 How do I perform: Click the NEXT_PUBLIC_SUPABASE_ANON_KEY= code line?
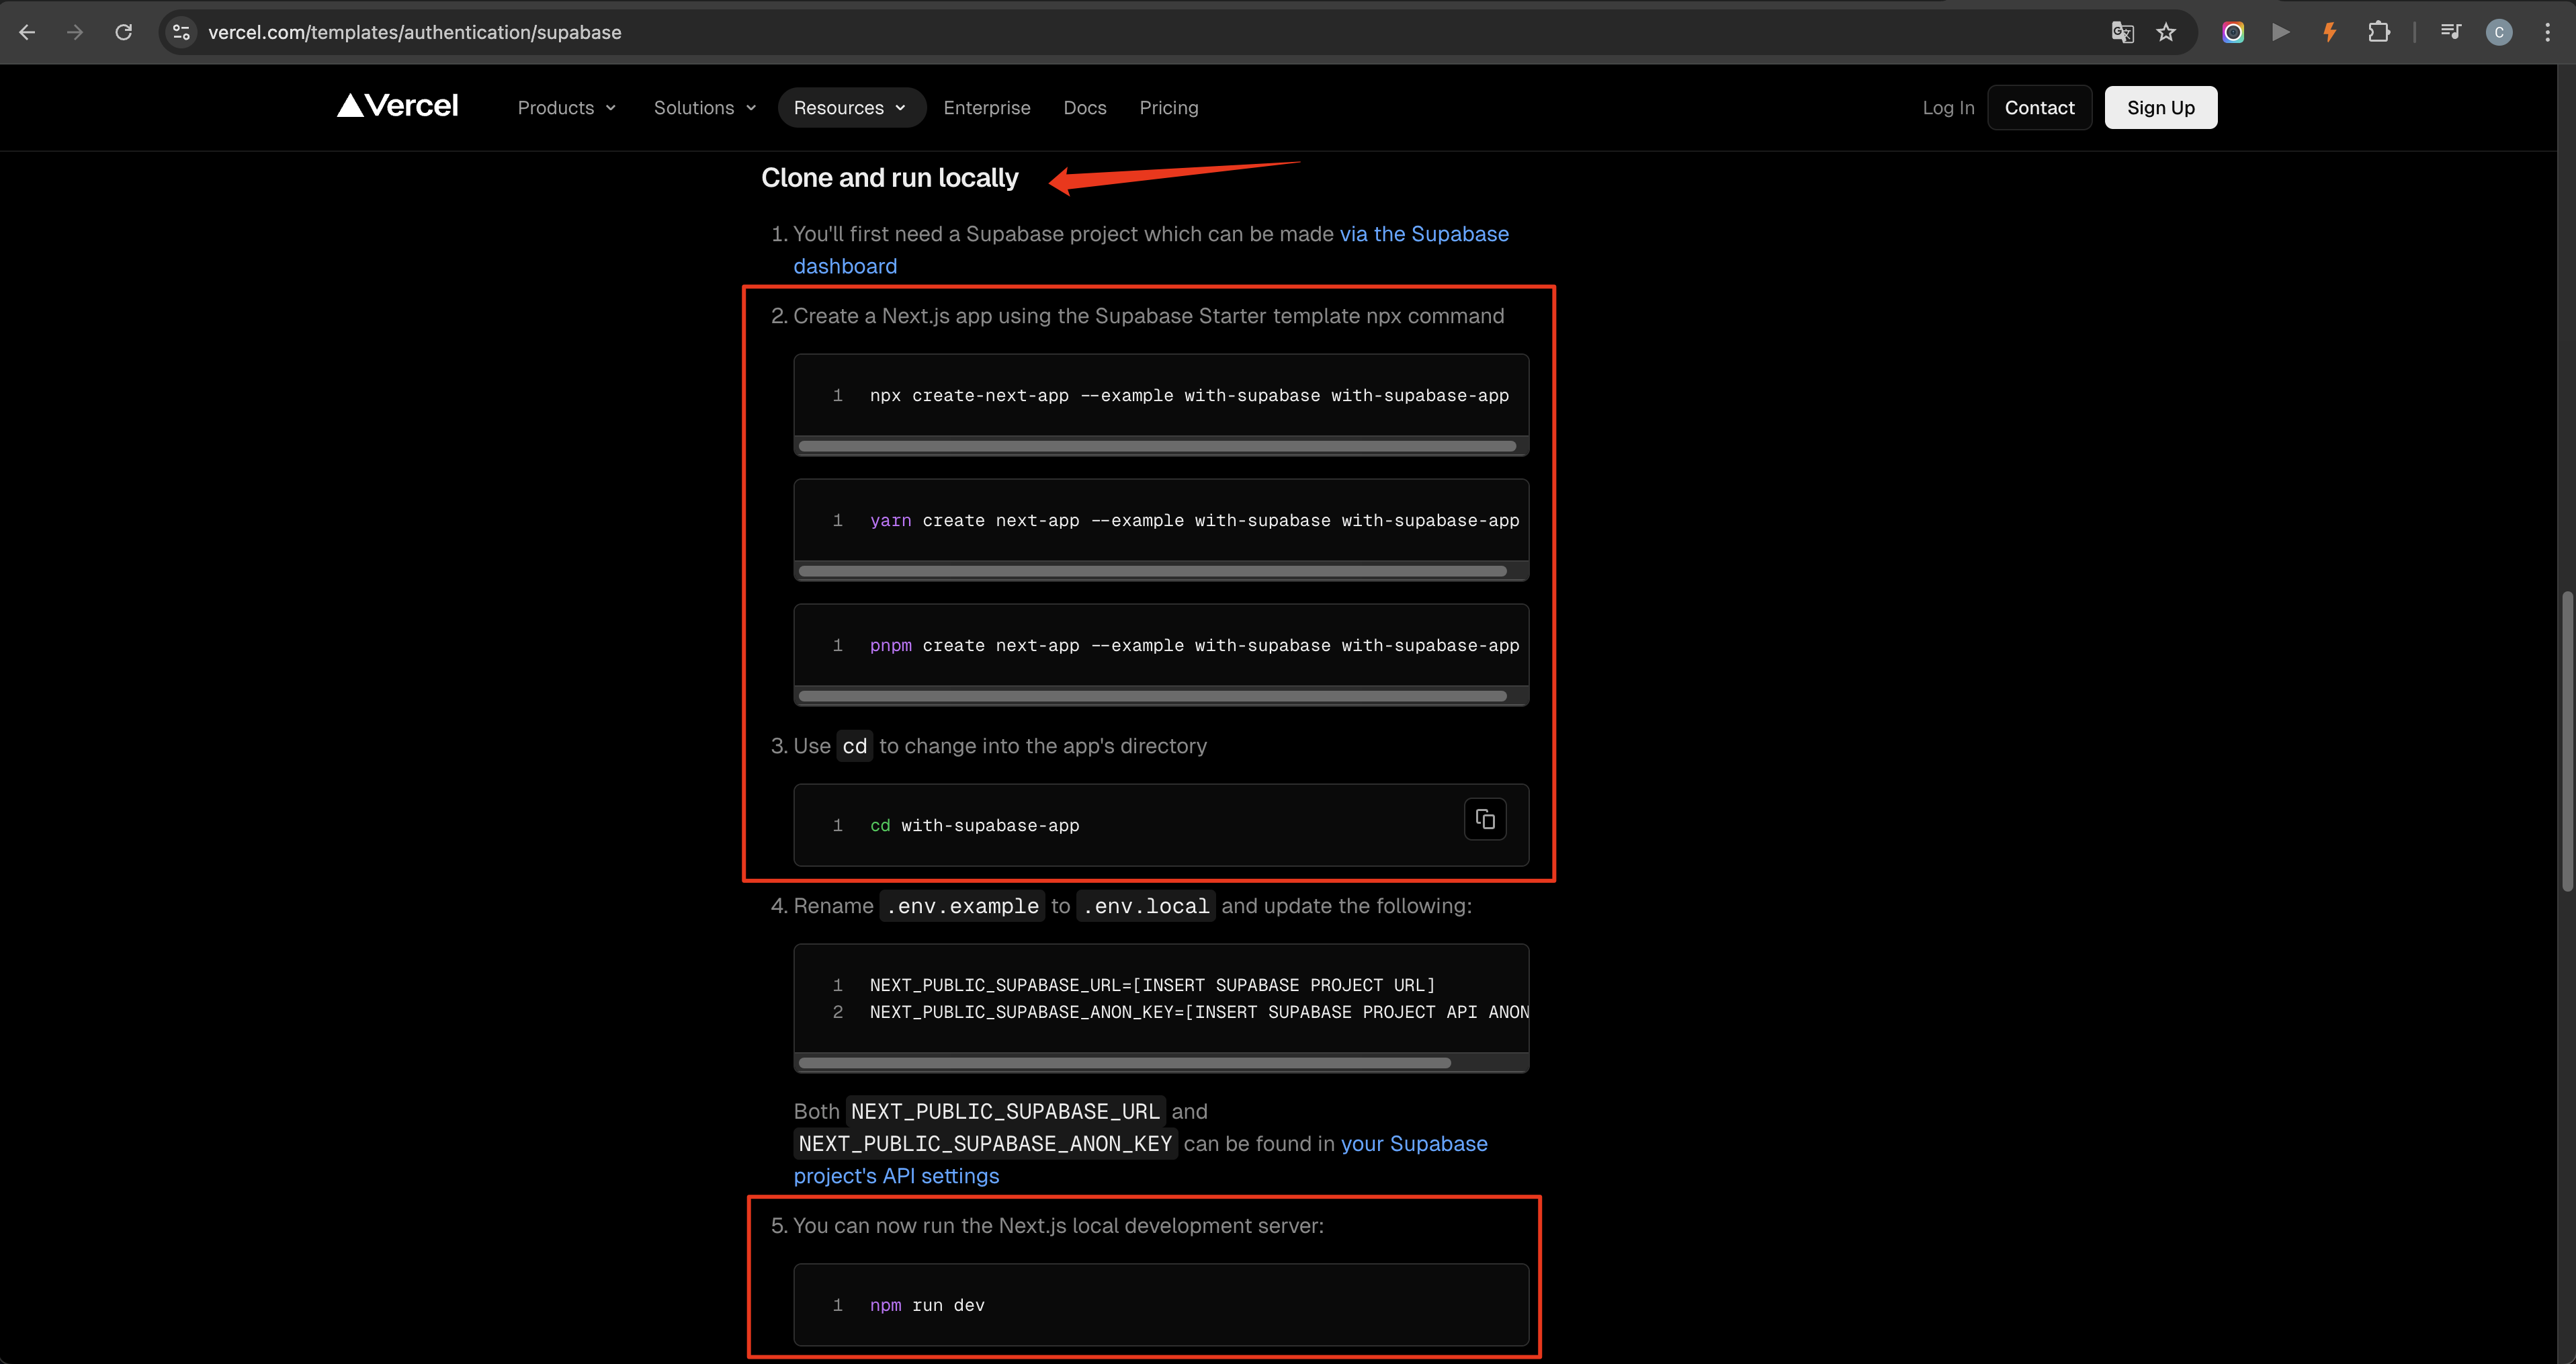[1199, 1012]
